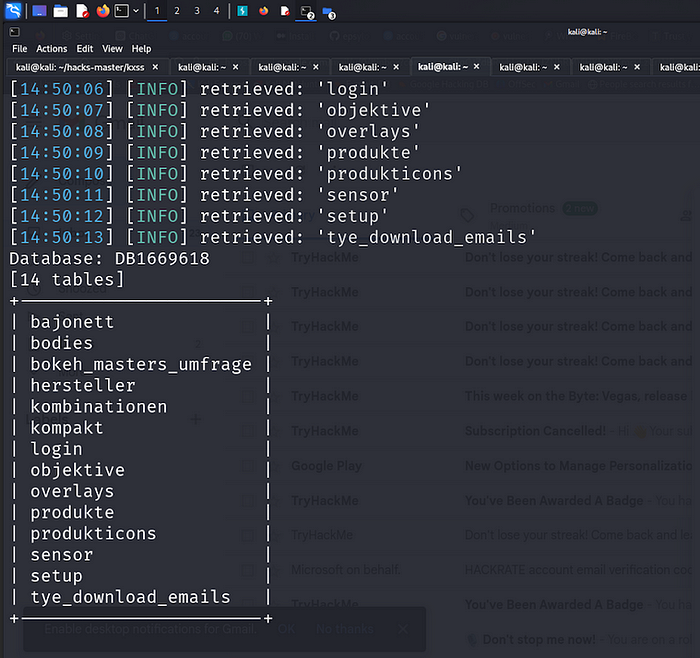Image resolution: width=700 pixels, height=658 pixels.
Task: Open the Edit menu
Action: coord(84,49)
